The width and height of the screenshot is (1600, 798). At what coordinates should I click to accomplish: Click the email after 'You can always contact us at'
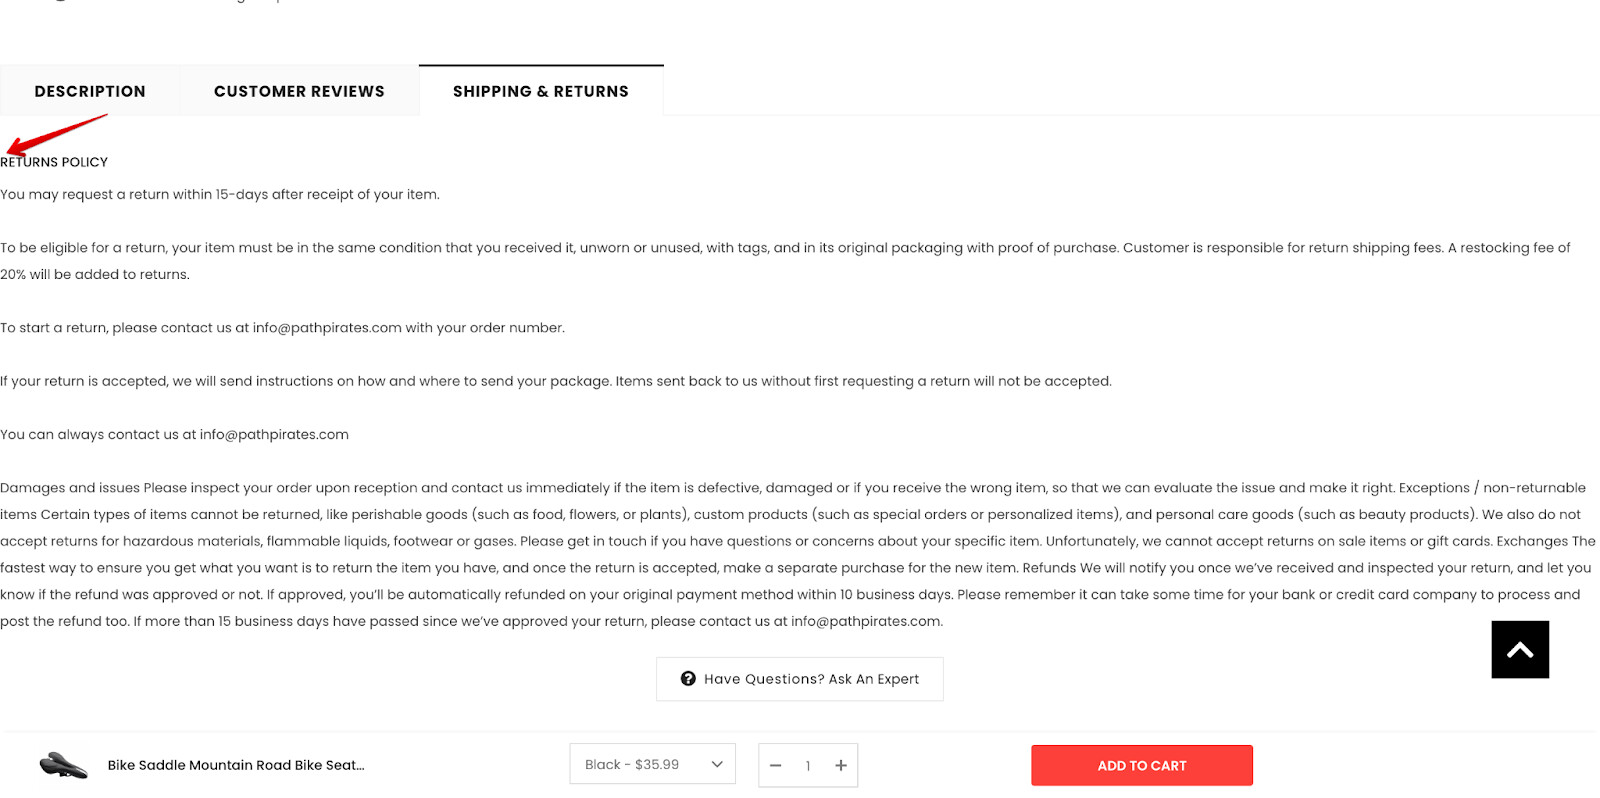pyautogui.click(x=274, y=435)
